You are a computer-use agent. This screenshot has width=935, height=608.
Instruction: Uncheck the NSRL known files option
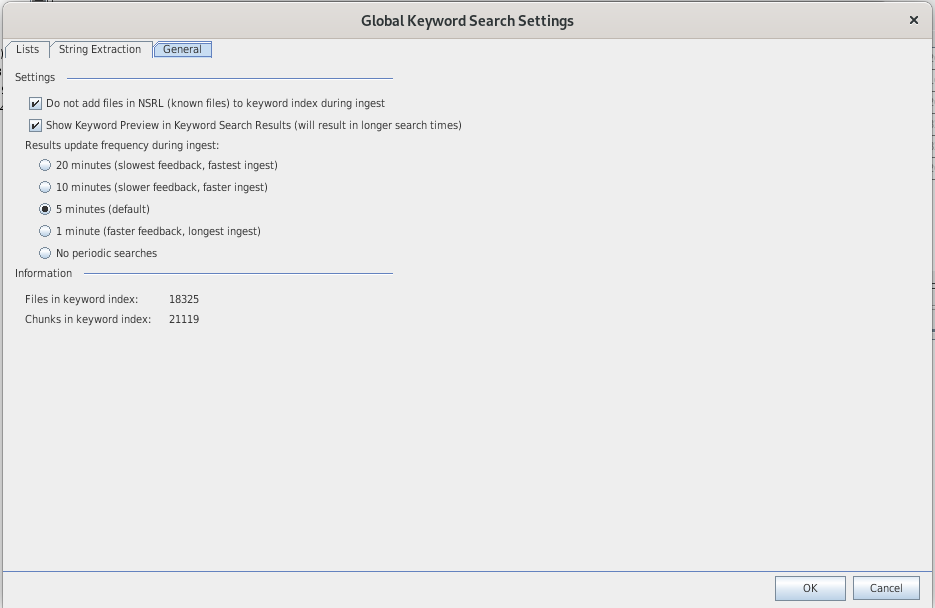tap(36, 104)
